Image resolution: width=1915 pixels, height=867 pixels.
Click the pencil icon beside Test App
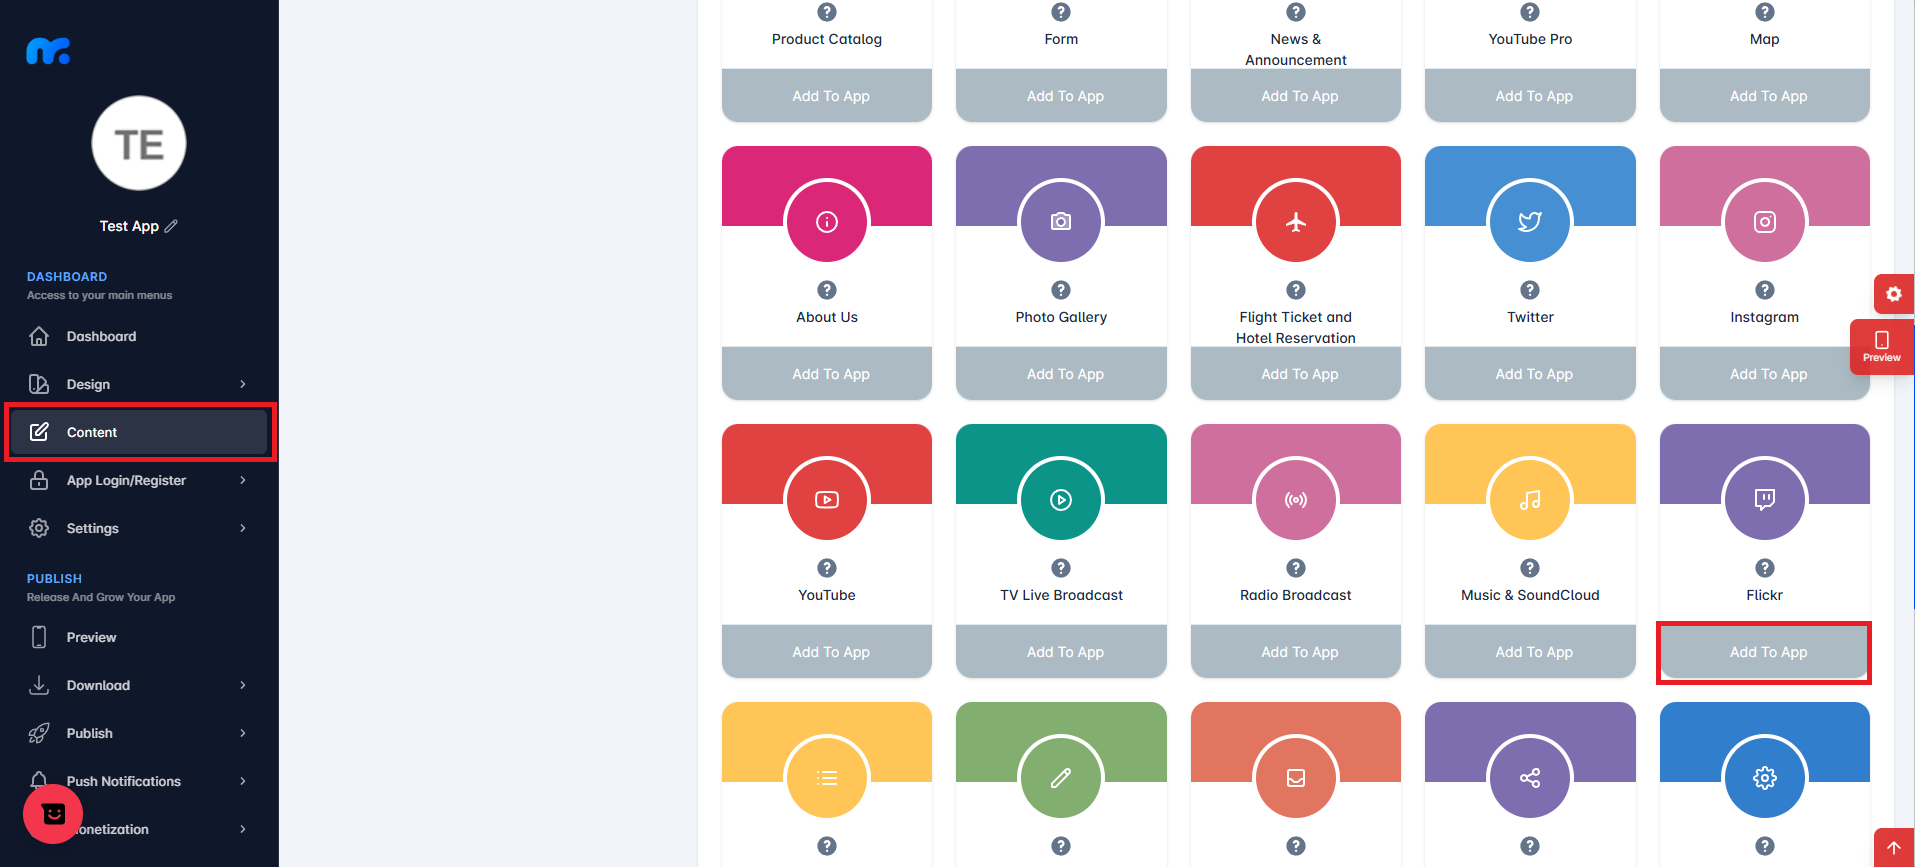click(171, 226)
